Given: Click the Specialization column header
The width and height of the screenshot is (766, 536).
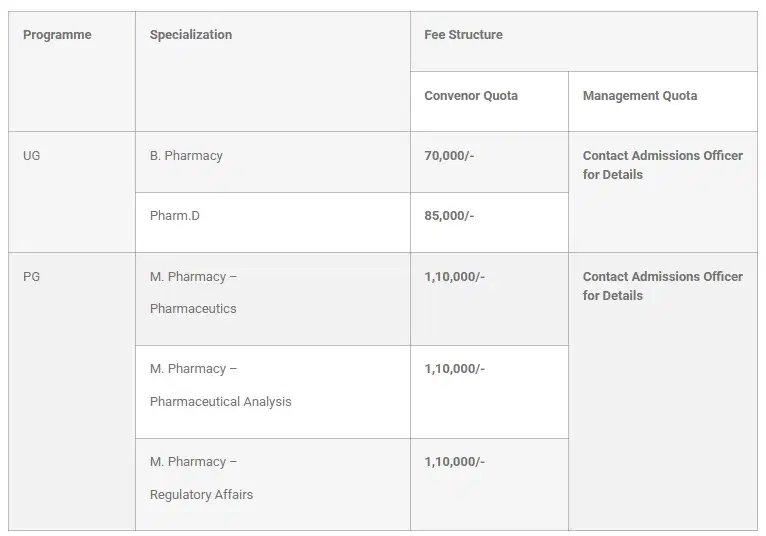Looking at the screenshot, I should tap(191, 35).
